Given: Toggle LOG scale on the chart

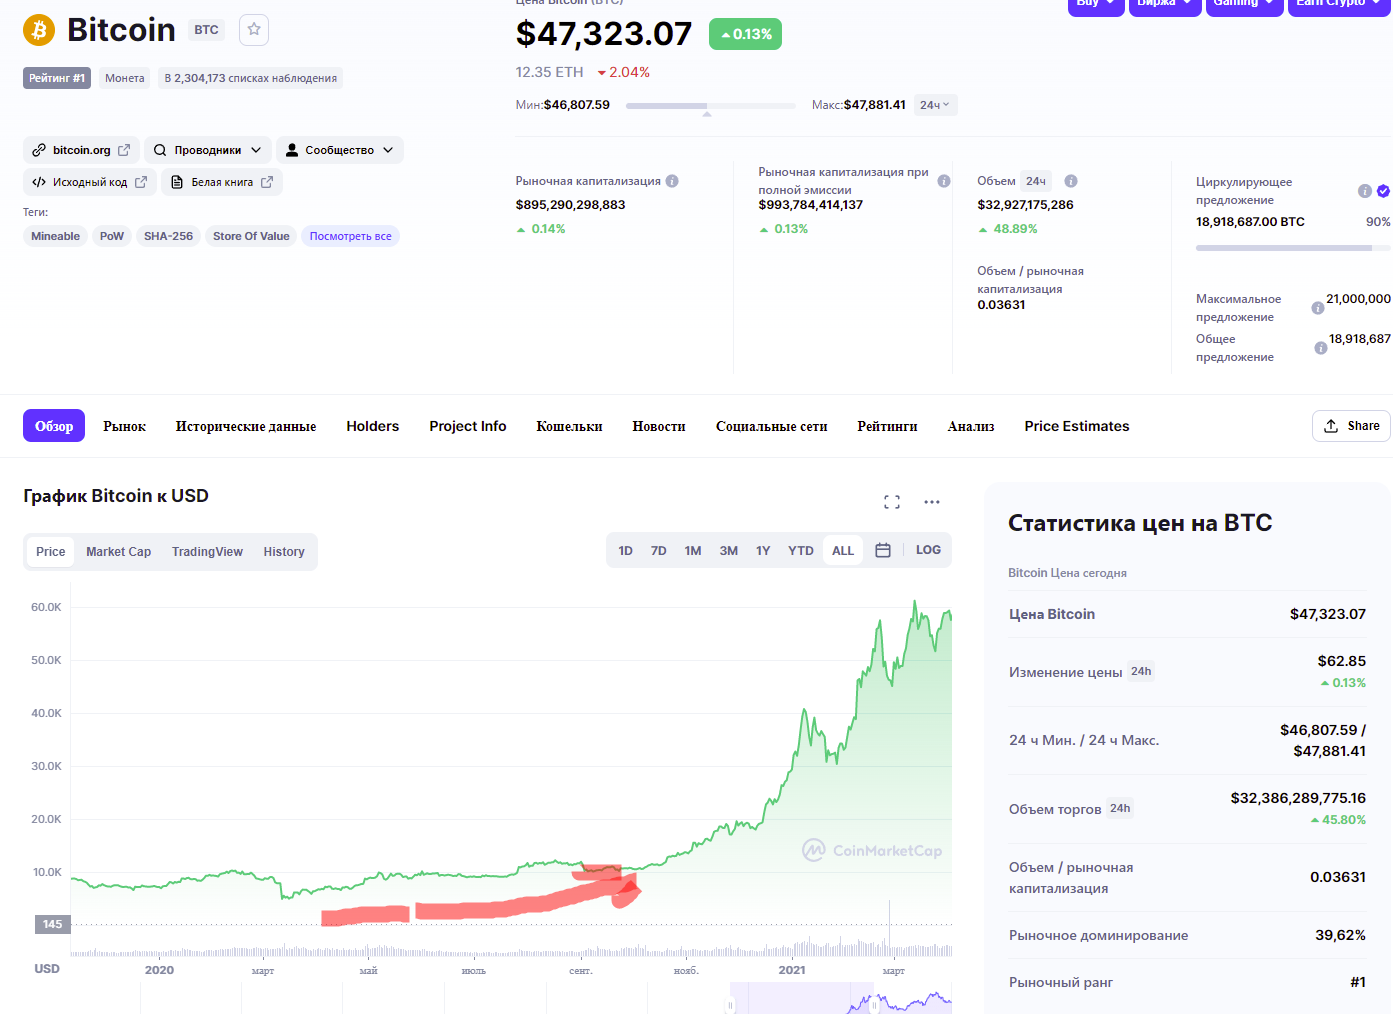Looking at the screenshot, I should (x=928, y=550).
